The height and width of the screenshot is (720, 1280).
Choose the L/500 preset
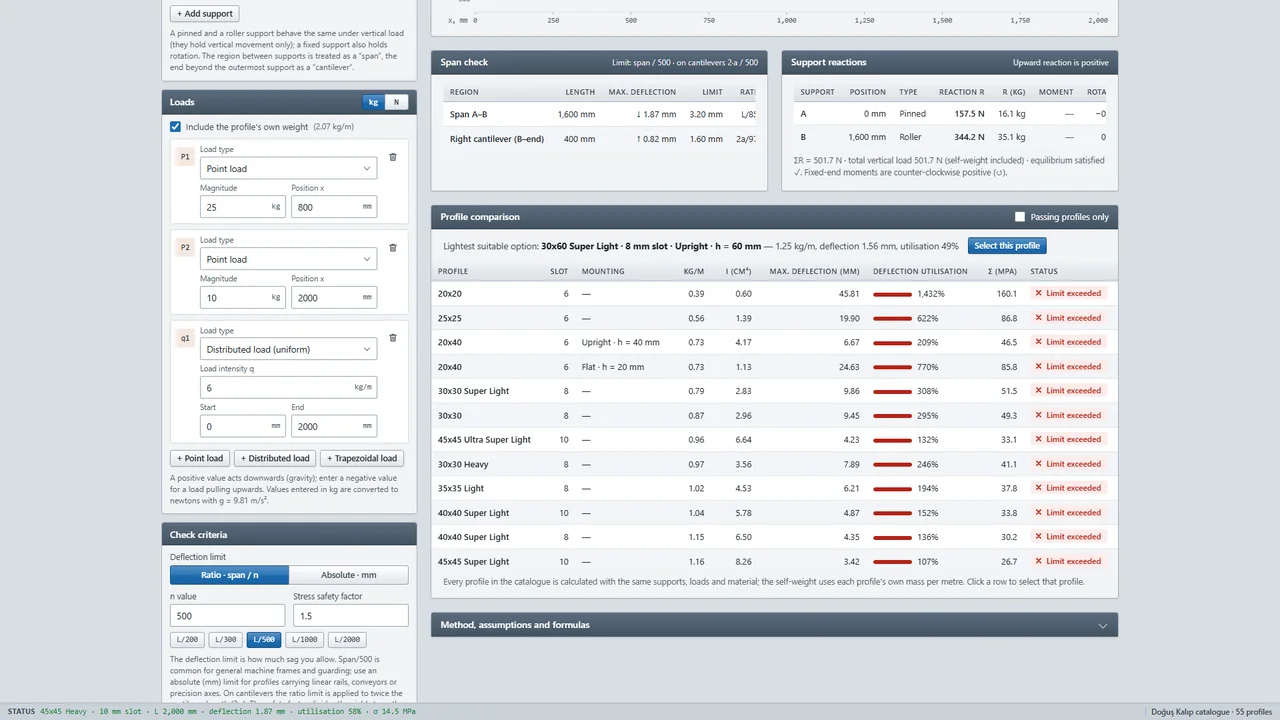tap(264, 640)
